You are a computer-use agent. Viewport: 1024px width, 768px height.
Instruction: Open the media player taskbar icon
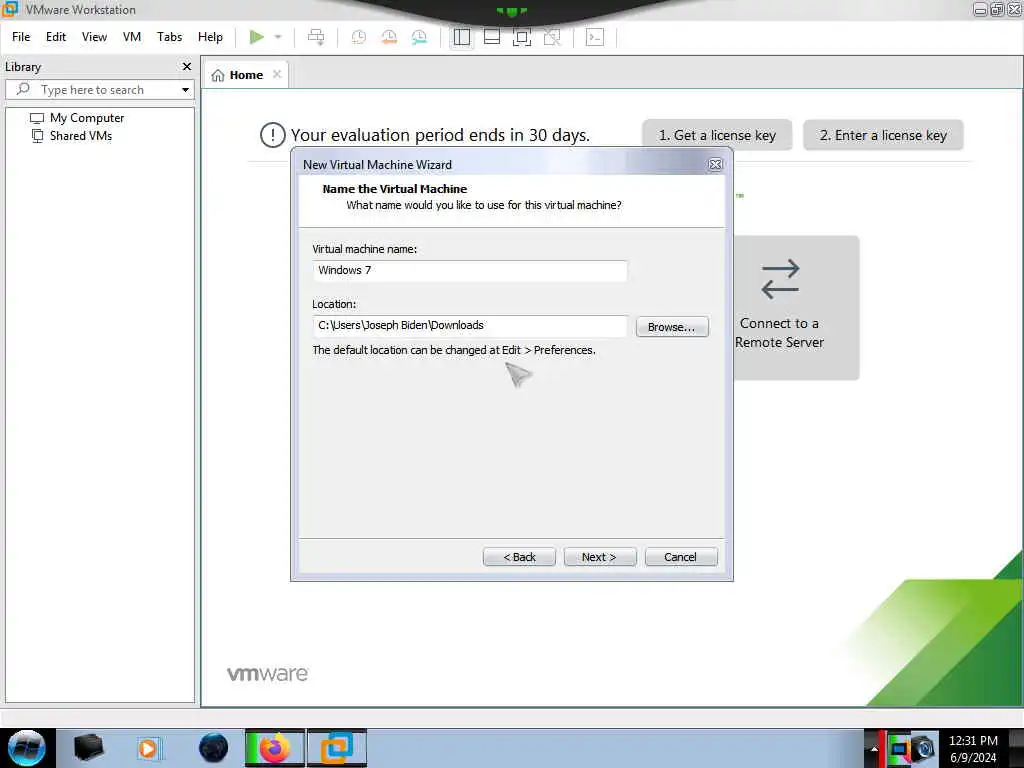pyautogui.click(x=148, y=748)
